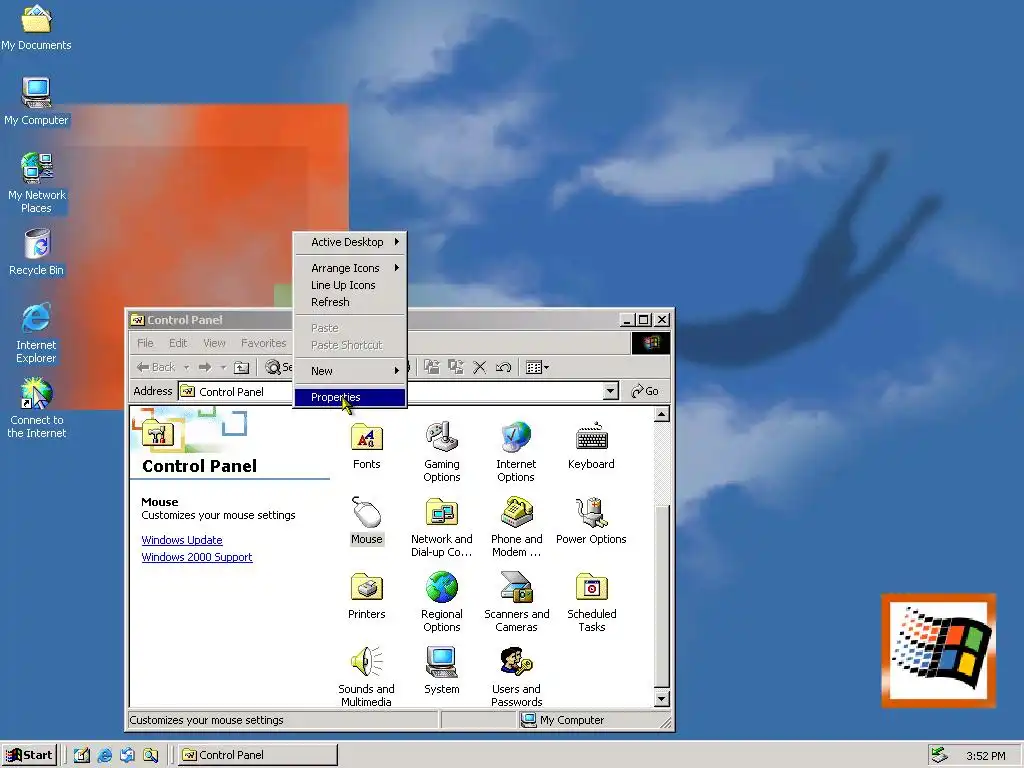Open the Views dropdown in toolbar
The height and width of the screenshot is (768, 1024).
[x=537, y=367]
